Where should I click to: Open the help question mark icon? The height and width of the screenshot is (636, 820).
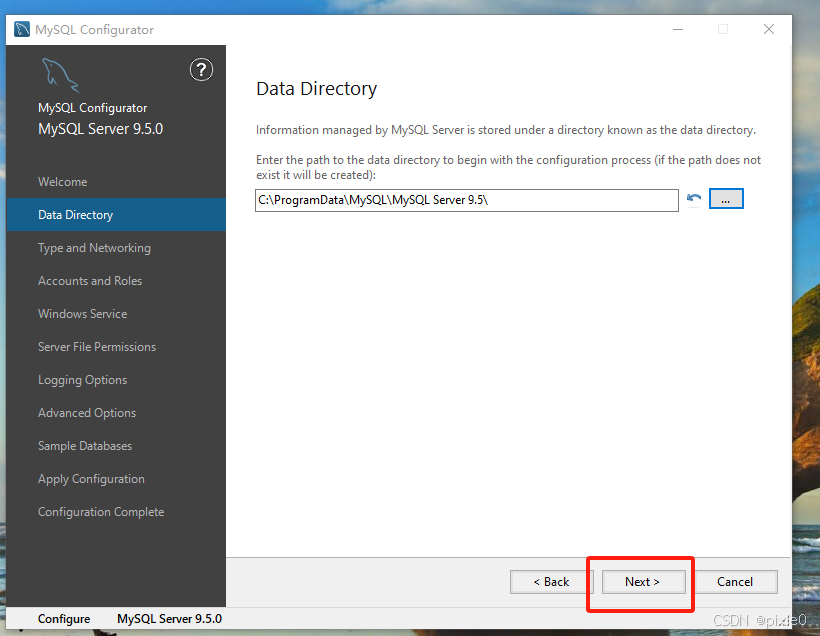[201, 70]
